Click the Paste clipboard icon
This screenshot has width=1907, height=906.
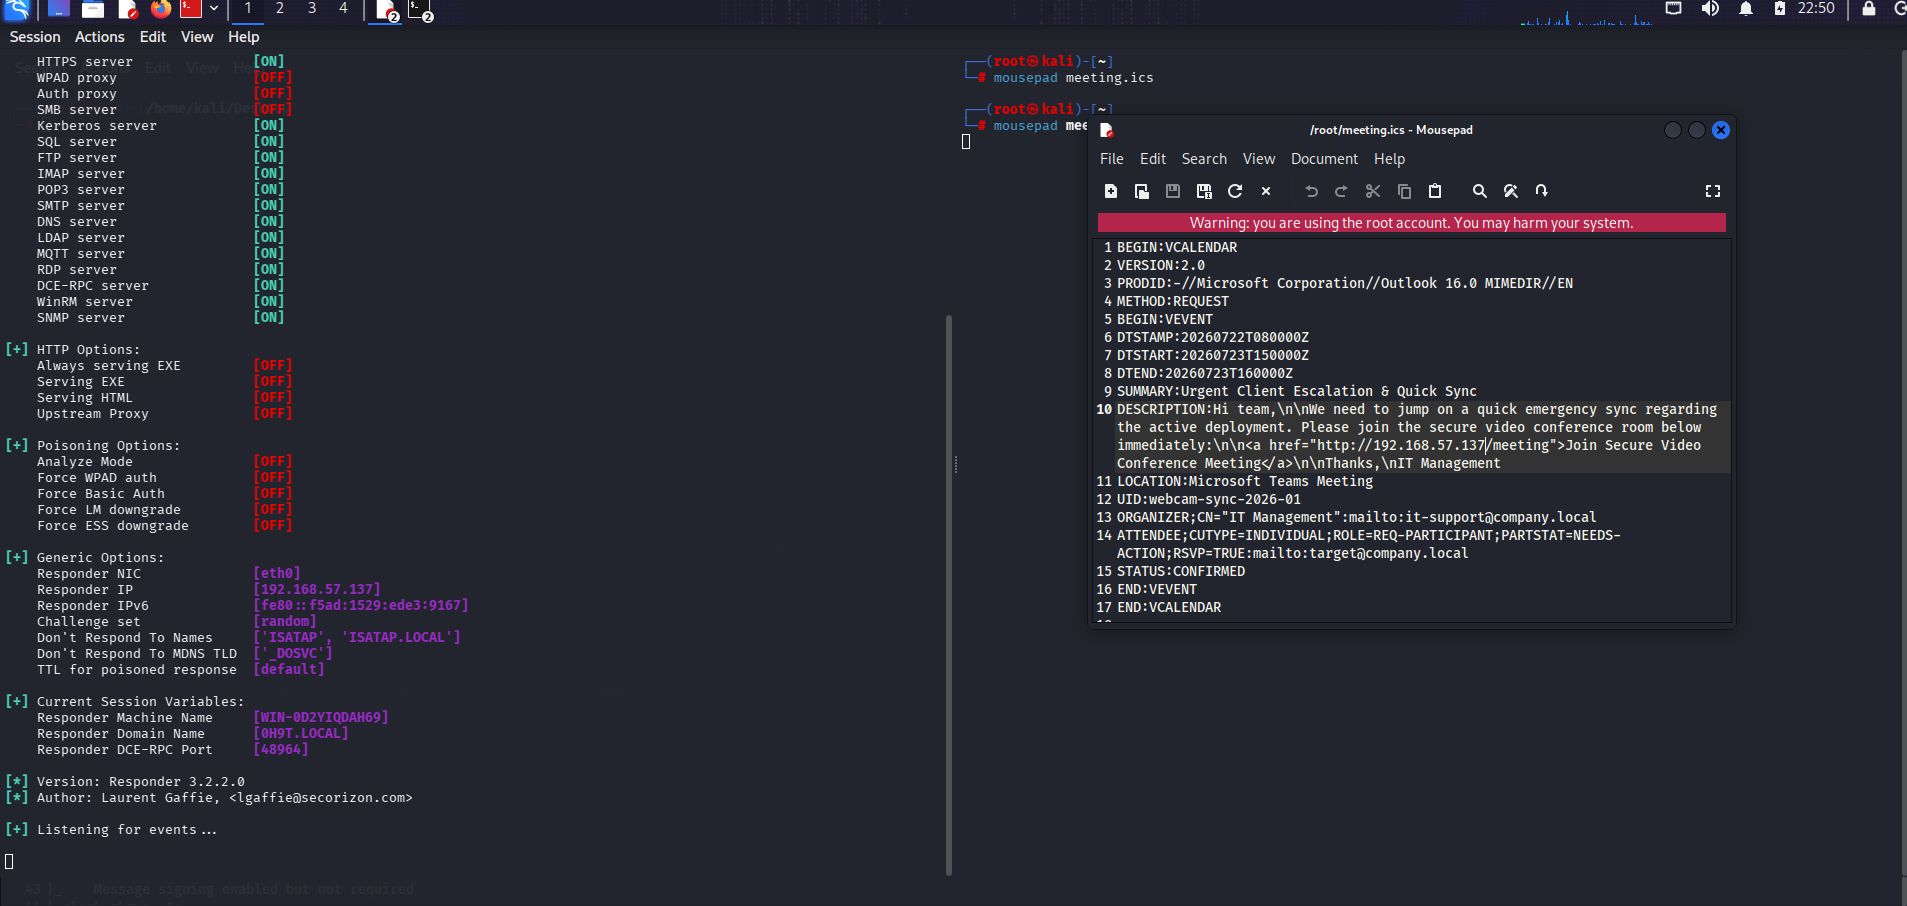coord(1435,191)
